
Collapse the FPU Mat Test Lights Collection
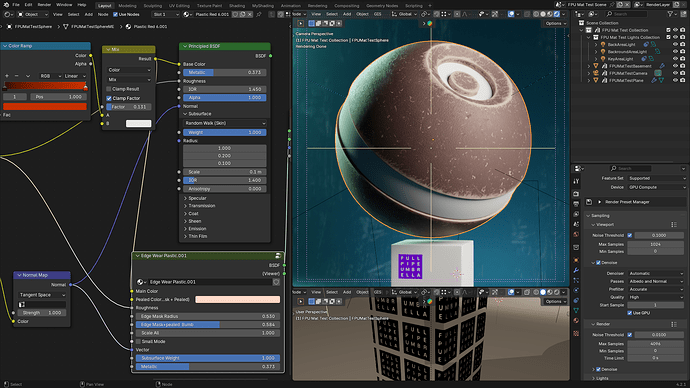coord(589,37)
